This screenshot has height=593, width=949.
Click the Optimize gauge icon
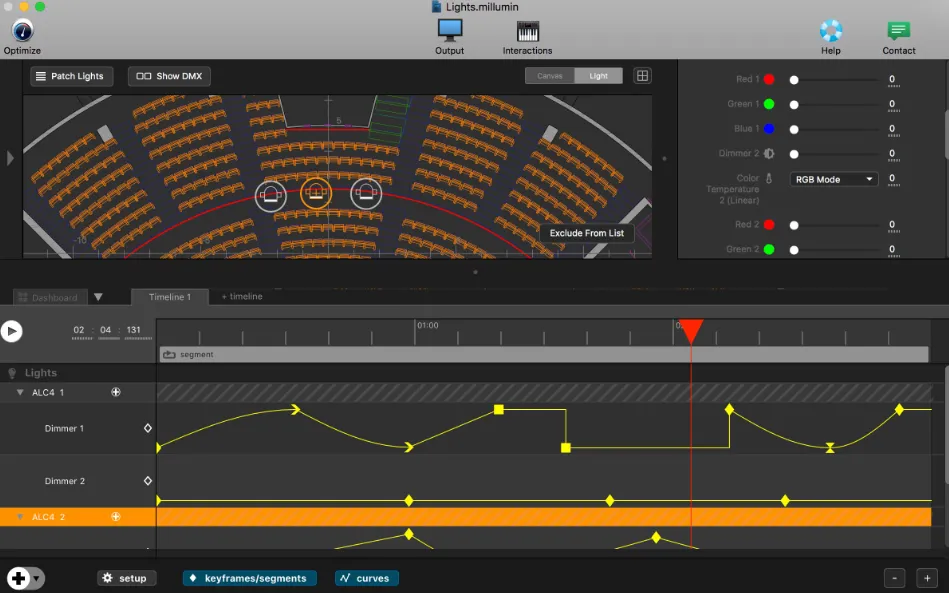(22, 30)
